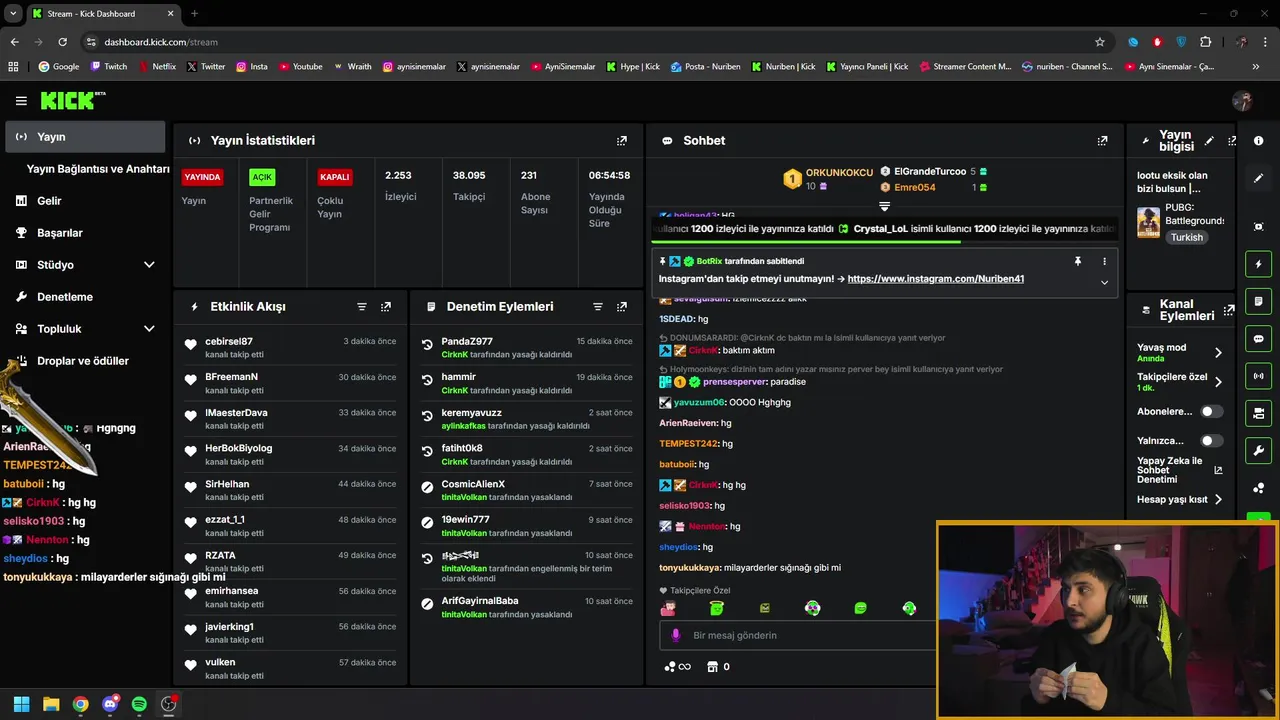Open a new browser tab
Image resolution: width=1280 pixels, height=720 pixels.
point(194,13)
